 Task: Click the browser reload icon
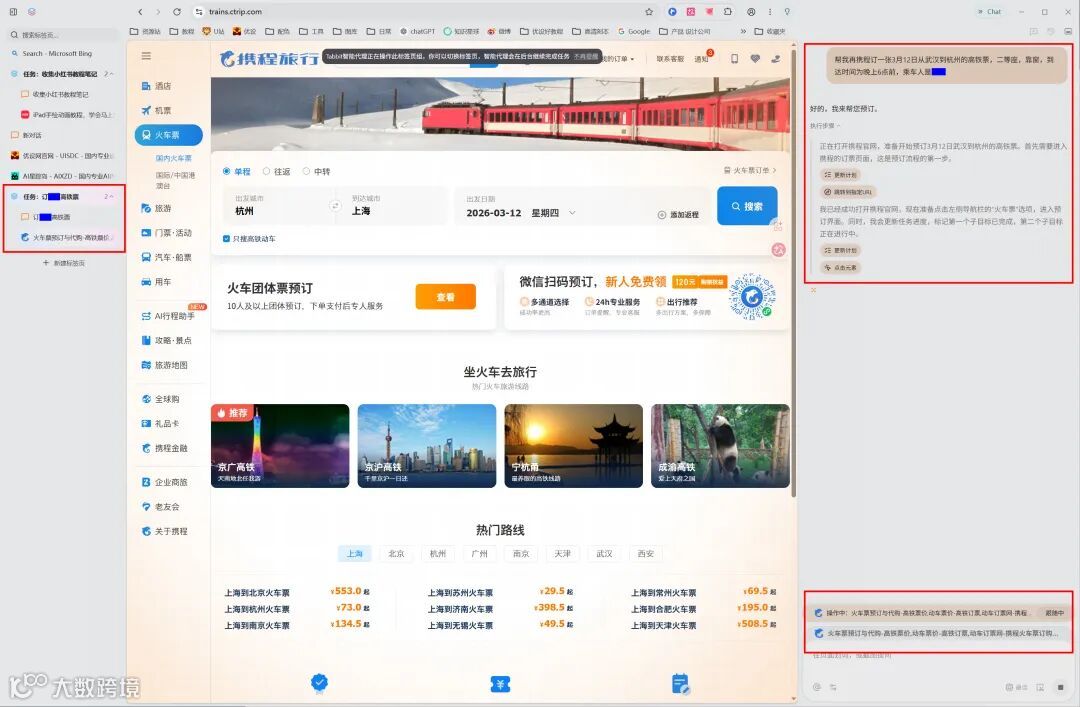coord(177,12)
